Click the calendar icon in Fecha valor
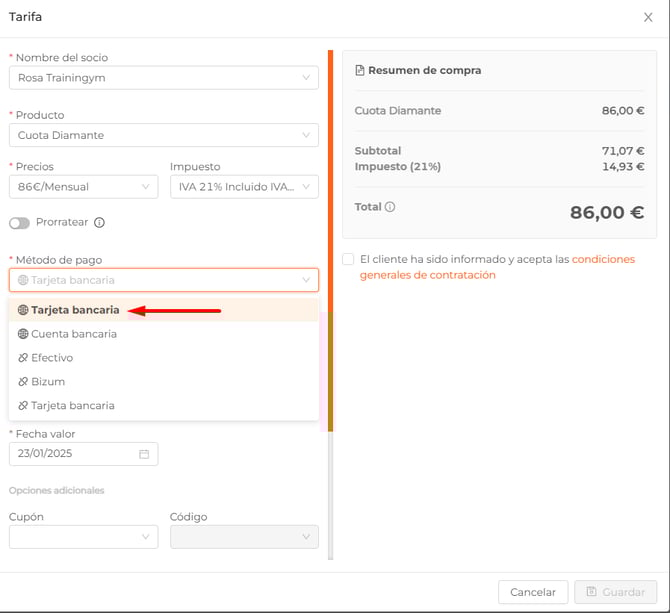Viewport: 670px width, 613px height. (144, 454)
